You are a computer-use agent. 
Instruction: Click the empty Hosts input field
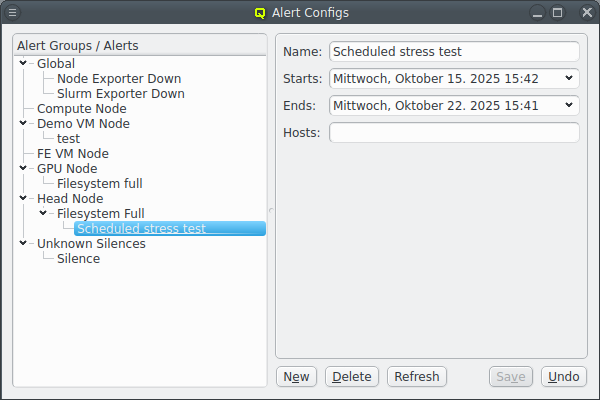[x=454, y=132]
